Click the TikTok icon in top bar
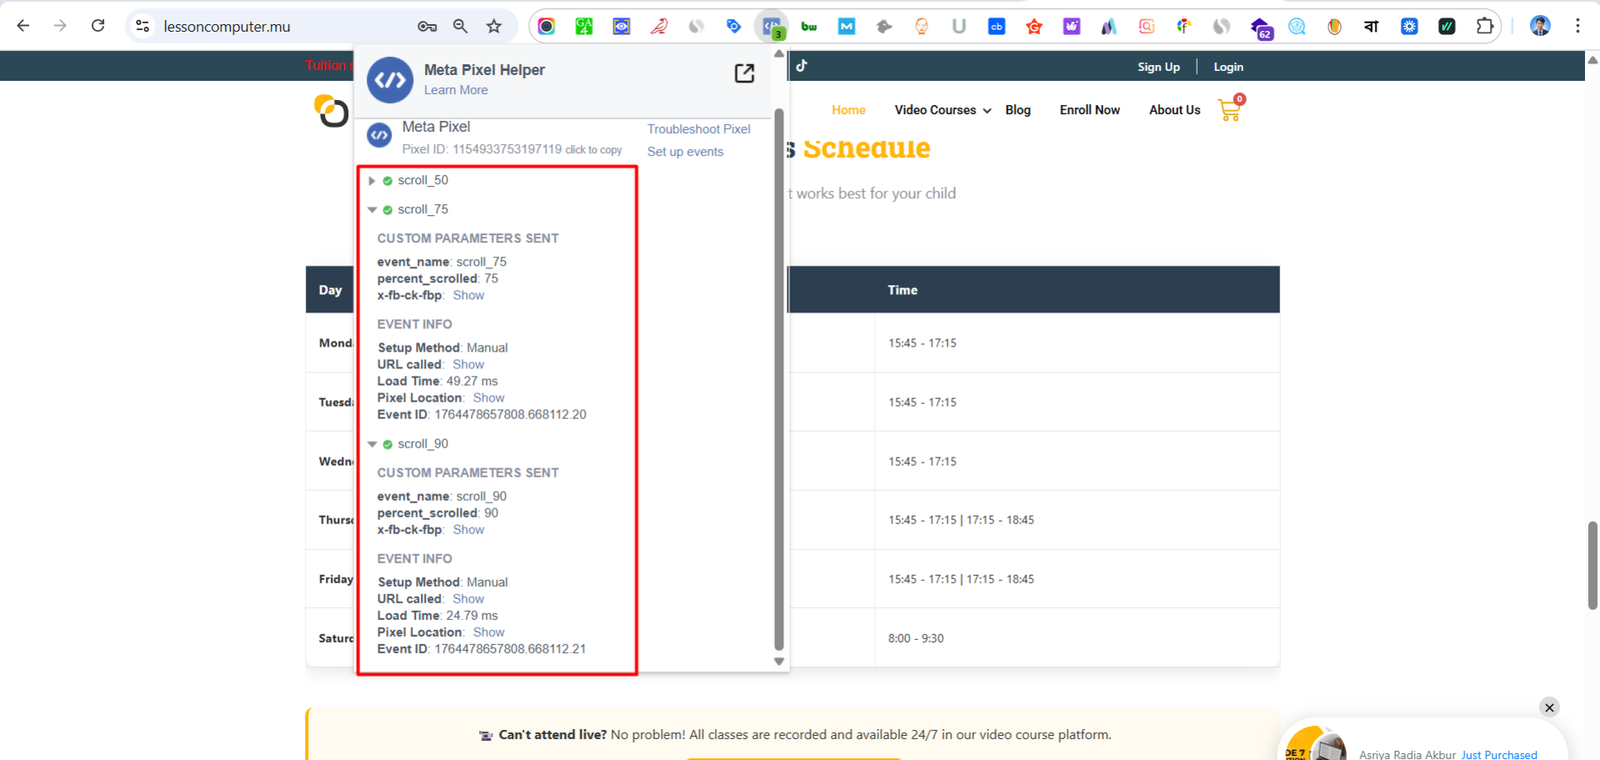1600x760 pixels. pyautogui.click(x=802, y=66)
